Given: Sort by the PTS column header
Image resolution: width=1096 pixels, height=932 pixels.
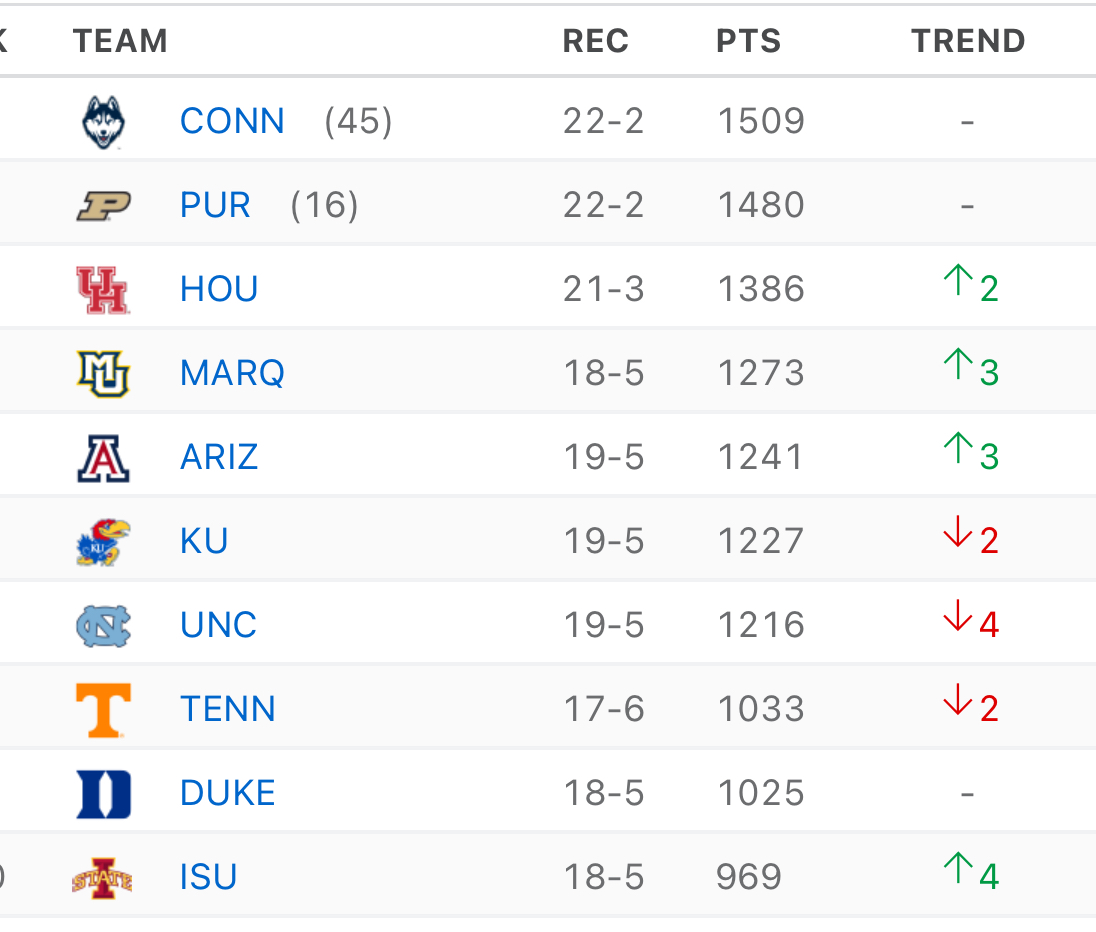Looking at the screenshot, I should (x=749, y=41).
